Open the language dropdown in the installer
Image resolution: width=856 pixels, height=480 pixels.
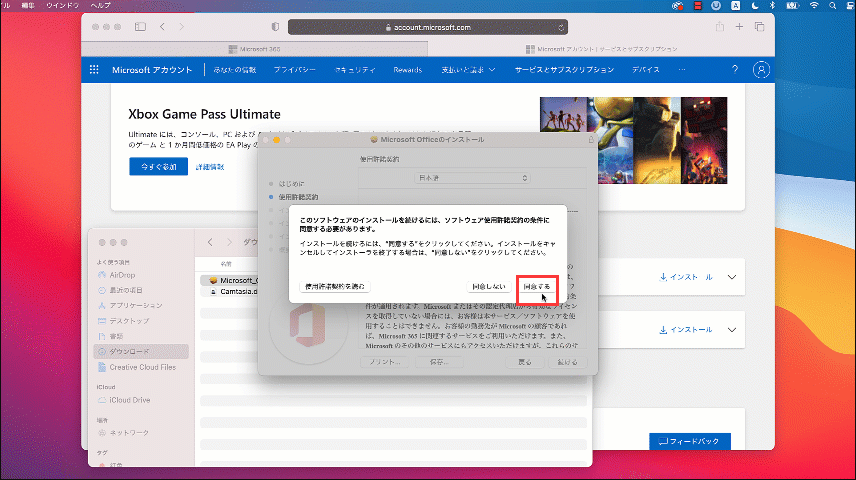pyautogui.click(x=472, y=177)
